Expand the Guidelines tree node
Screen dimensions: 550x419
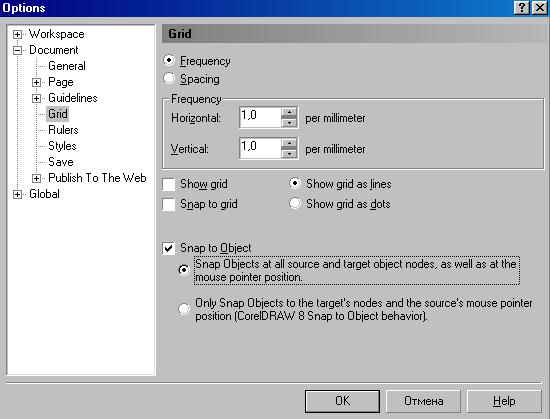click(x=36, y=99)
